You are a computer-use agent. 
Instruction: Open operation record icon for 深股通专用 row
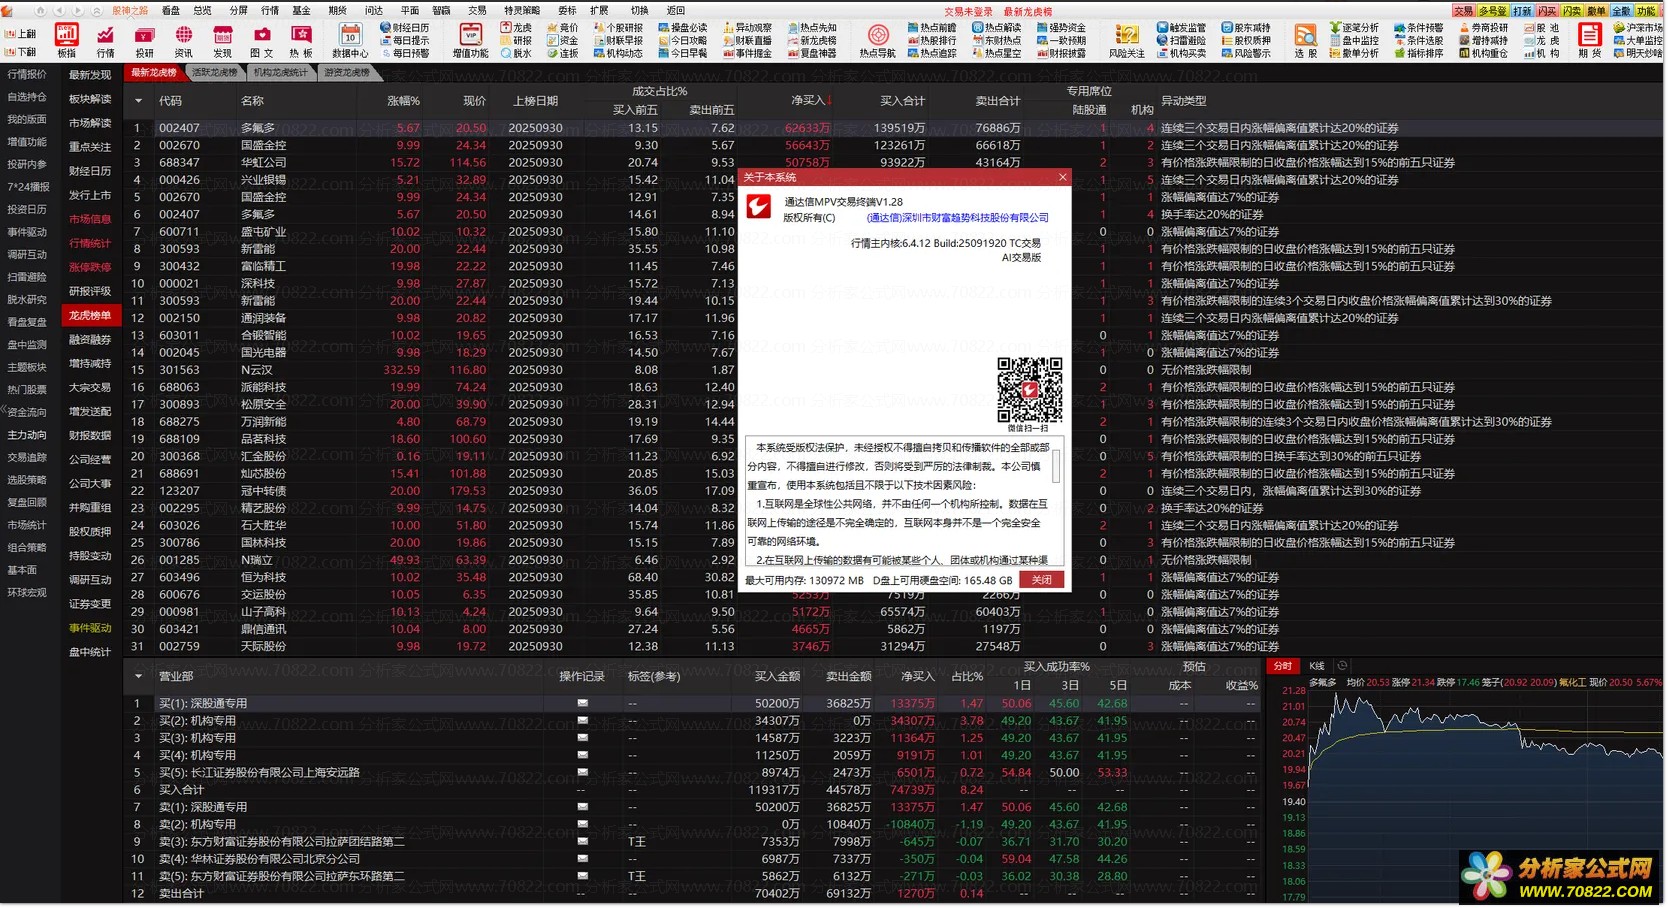582,703
